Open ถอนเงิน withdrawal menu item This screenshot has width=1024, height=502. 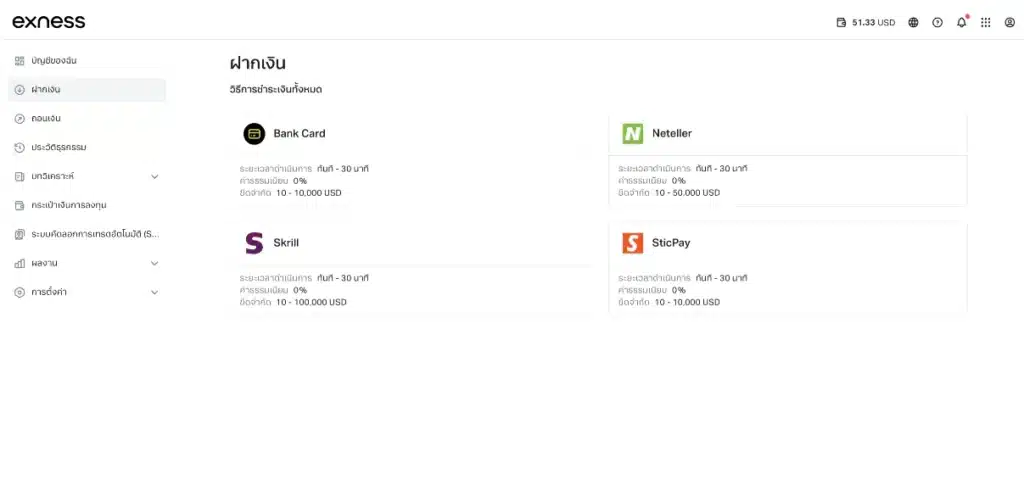pos(46,119)
